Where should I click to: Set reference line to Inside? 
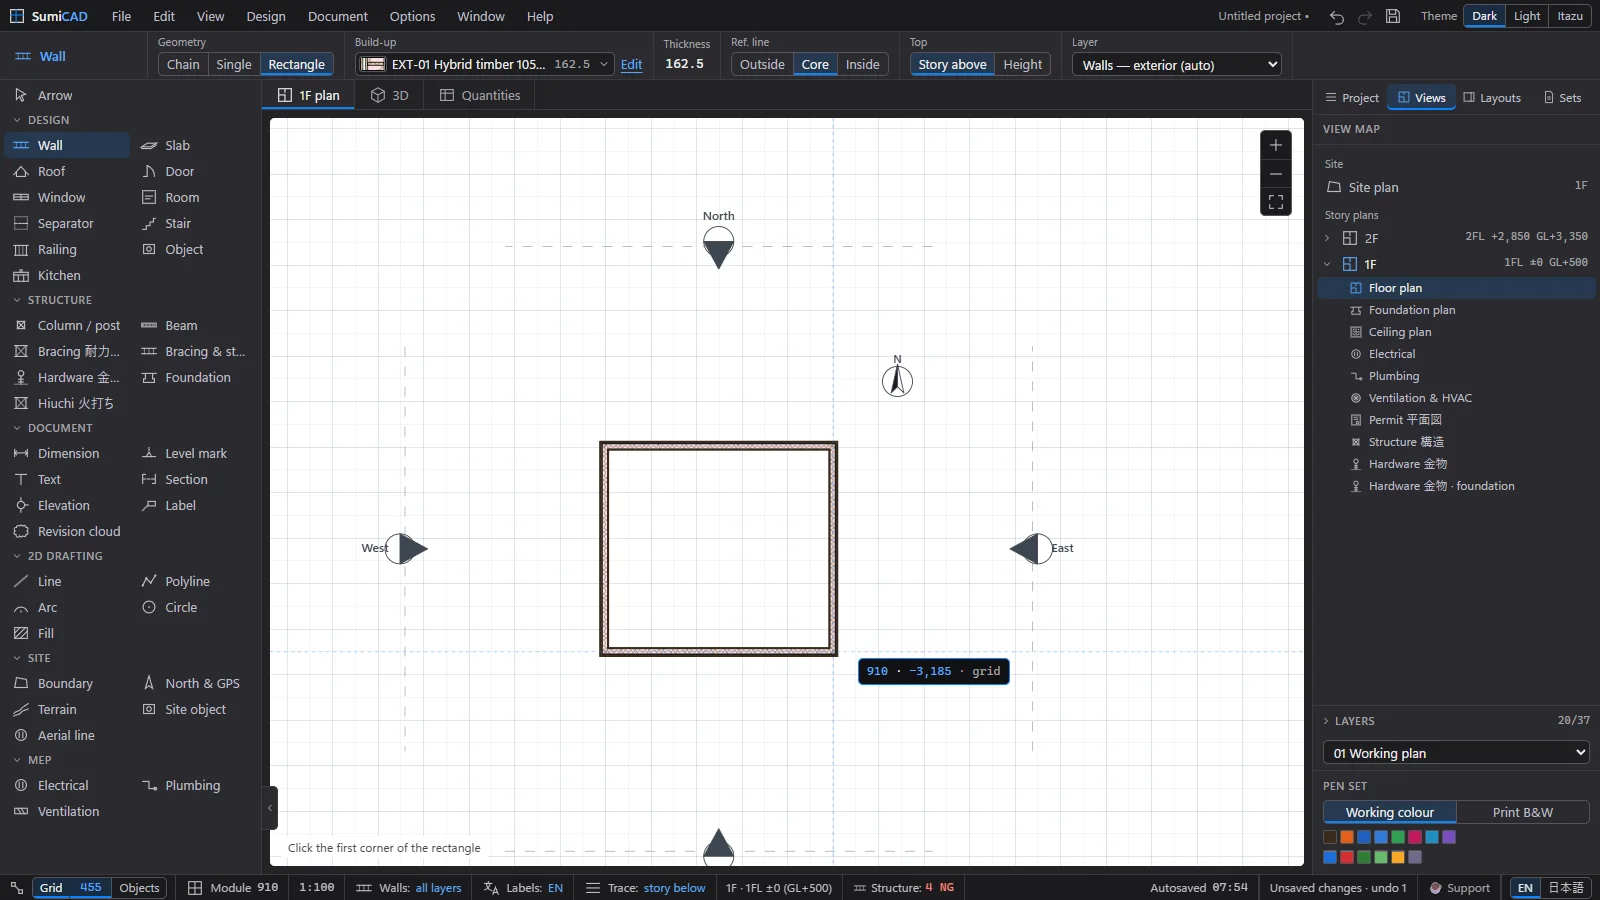click(863, 64)
